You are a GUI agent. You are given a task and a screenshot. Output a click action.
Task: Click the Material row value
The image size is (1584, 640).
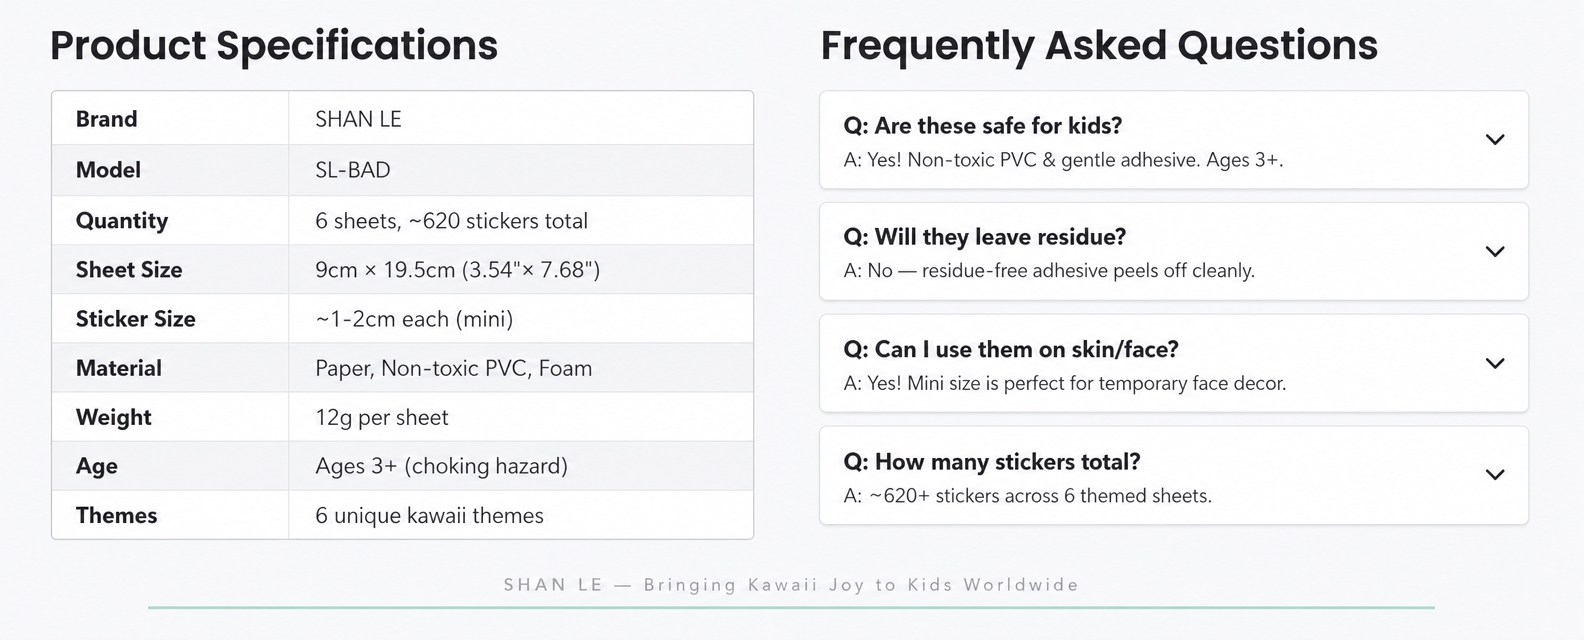click(521, 368)
